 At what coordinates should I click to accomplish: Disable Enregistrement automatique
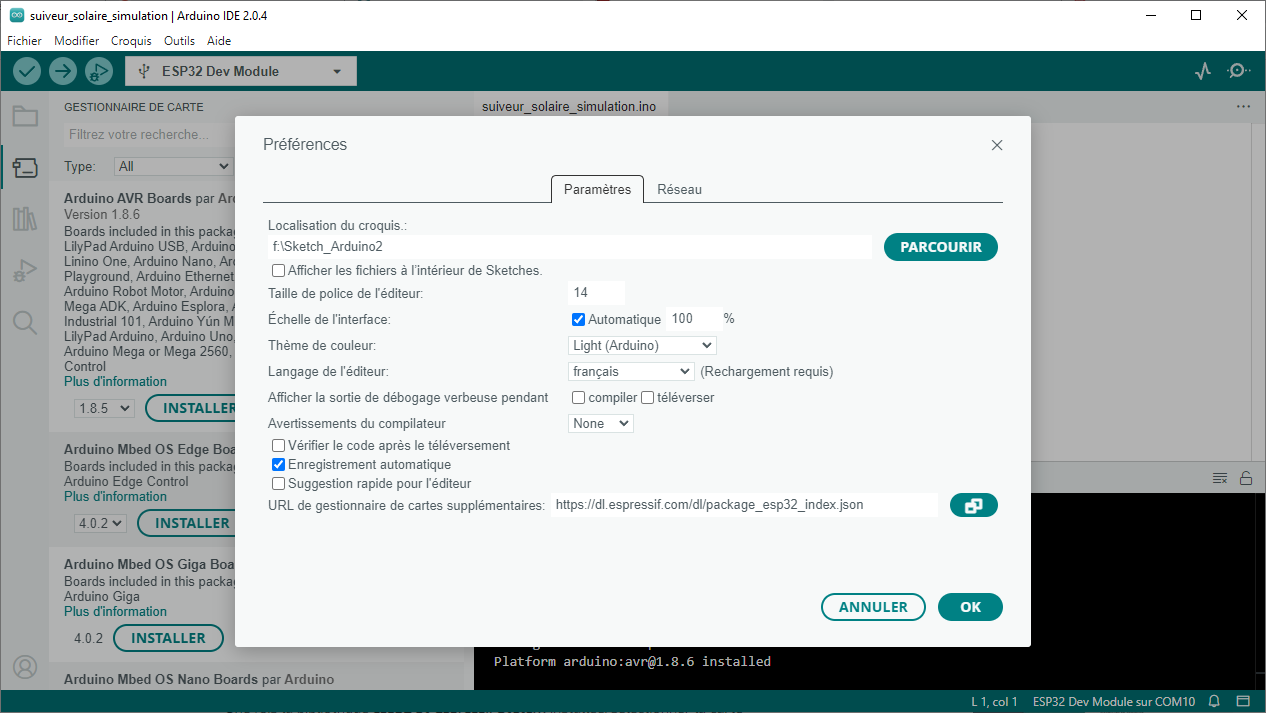[279, 464]
